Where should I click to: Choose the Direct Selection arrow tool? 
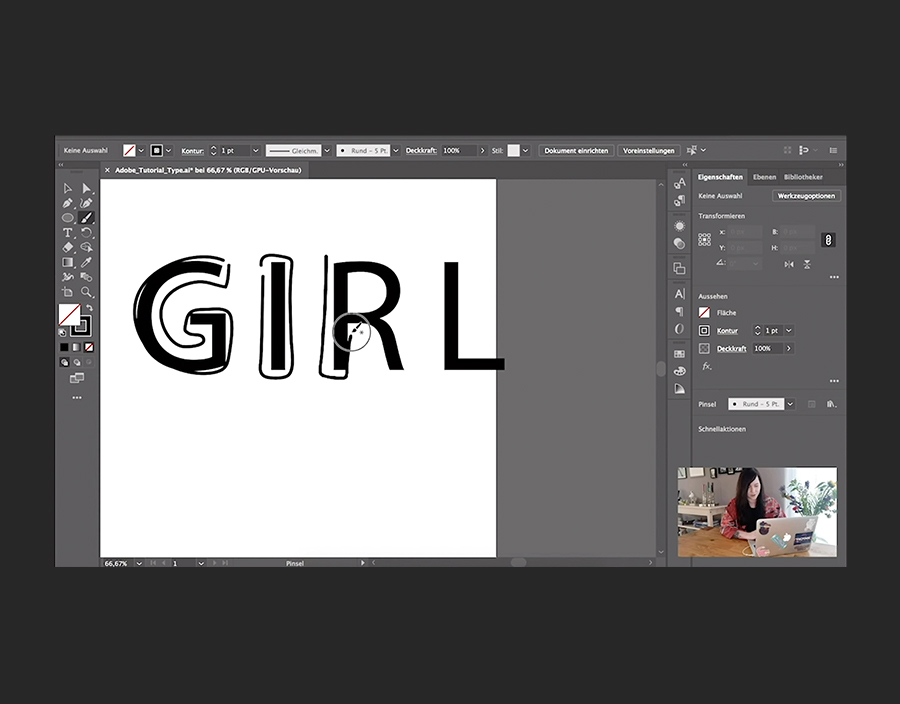coord(87,188)
